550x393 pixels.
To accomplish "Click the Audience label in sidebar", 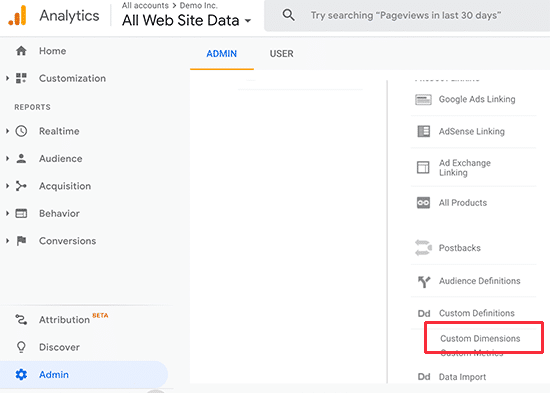I will [60, 159].
